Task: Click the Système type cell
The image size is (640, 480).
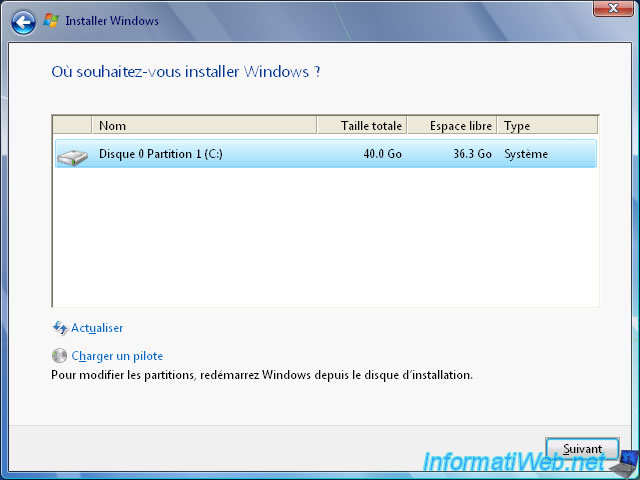Action: click(526, 154)
